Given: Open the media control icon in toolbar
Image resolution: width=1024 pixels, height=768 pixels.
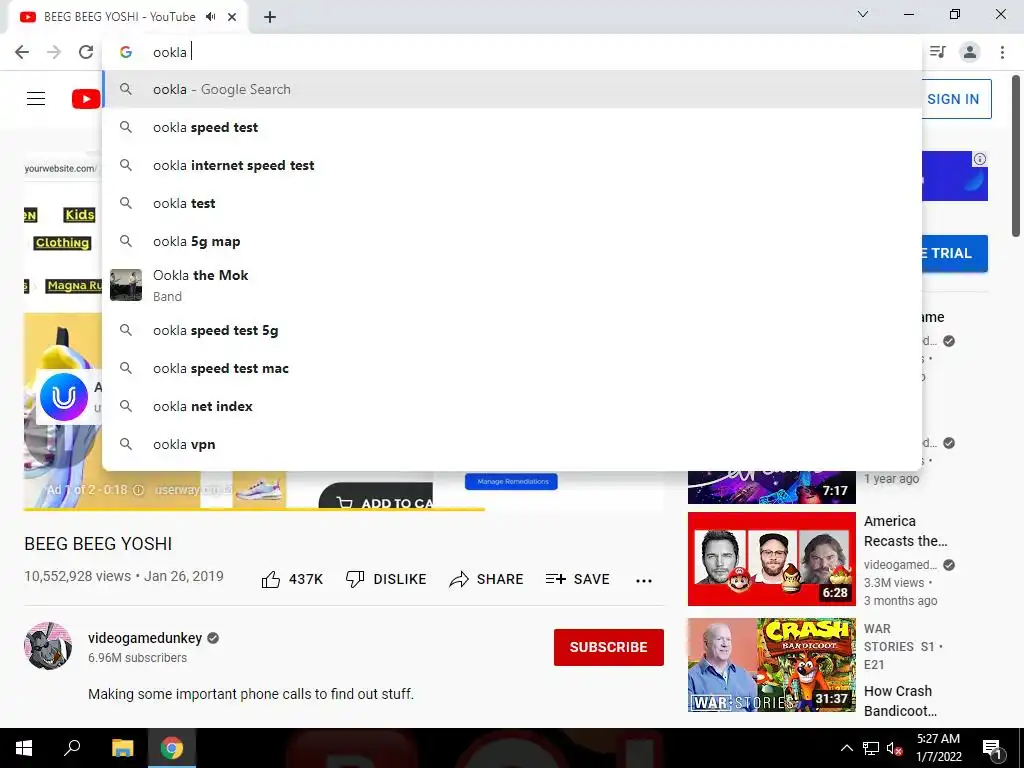Looking at the screenshot, I should (x=938, y=52).
